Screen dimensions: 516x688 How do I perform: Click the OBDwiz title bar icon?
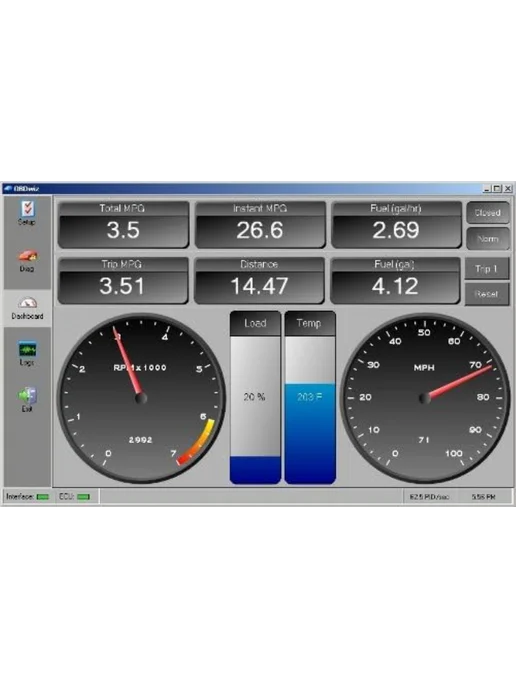pyautogui.click(x=7, y=189)
